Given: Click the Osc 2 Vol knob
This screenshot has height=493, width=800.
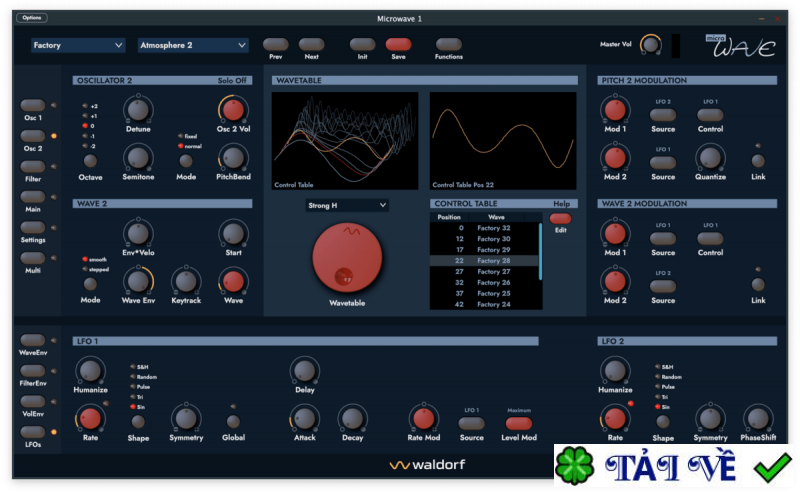Looking at the screenshot, I should click(x=233, y=110).
